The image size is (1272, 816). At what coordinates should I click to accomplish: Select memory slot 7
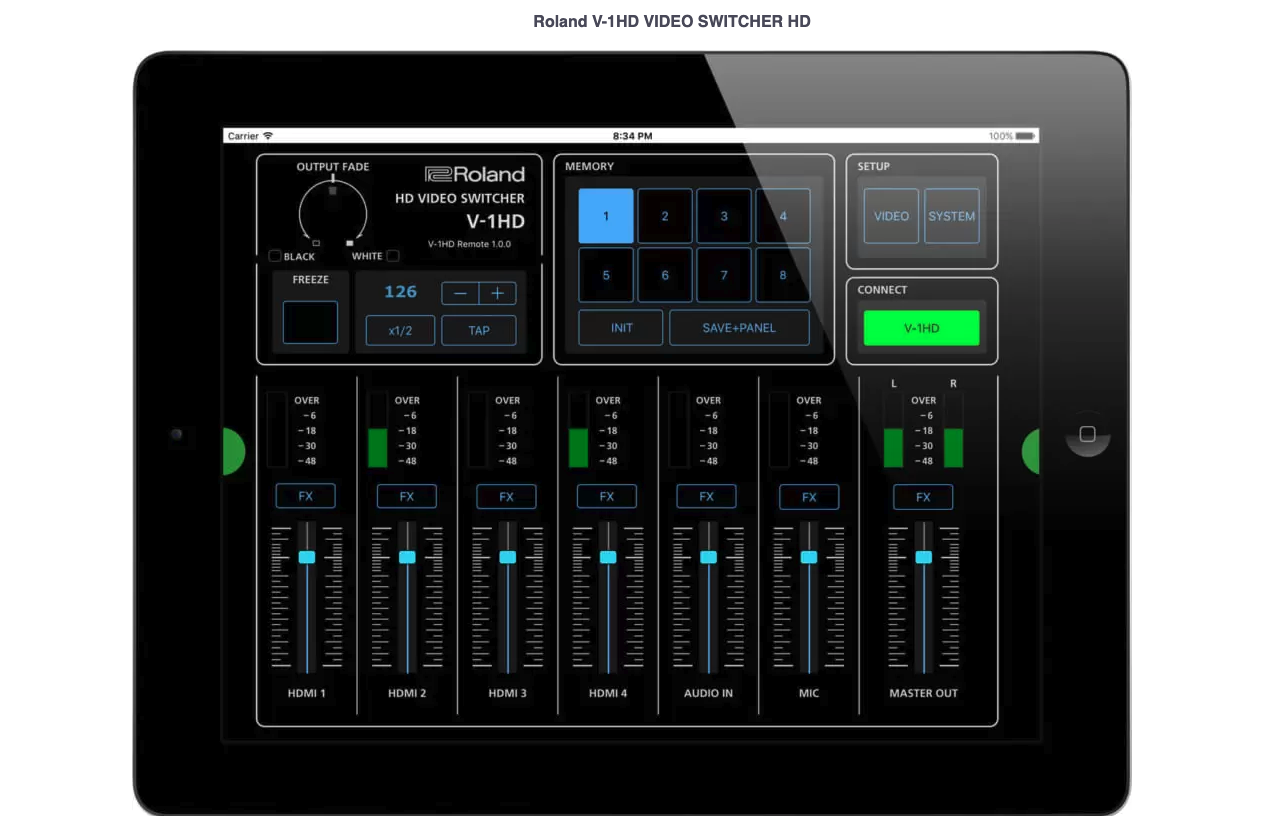(x=724, y=275)
